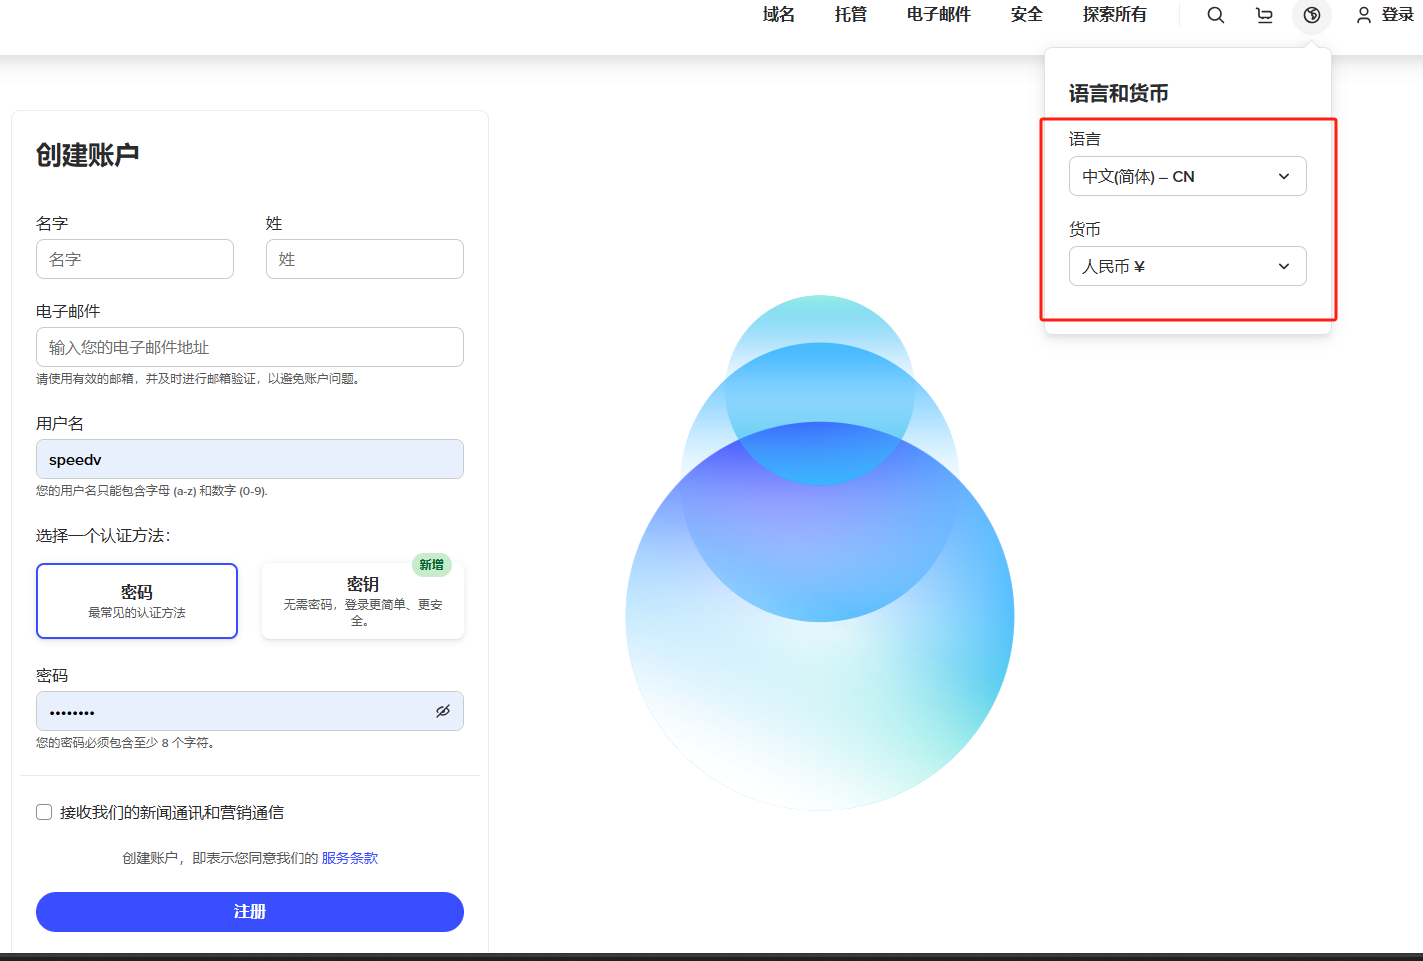The image size is (1423, 961).
Task: Click the language and currency globe icon
Action: coord(1312,15)
